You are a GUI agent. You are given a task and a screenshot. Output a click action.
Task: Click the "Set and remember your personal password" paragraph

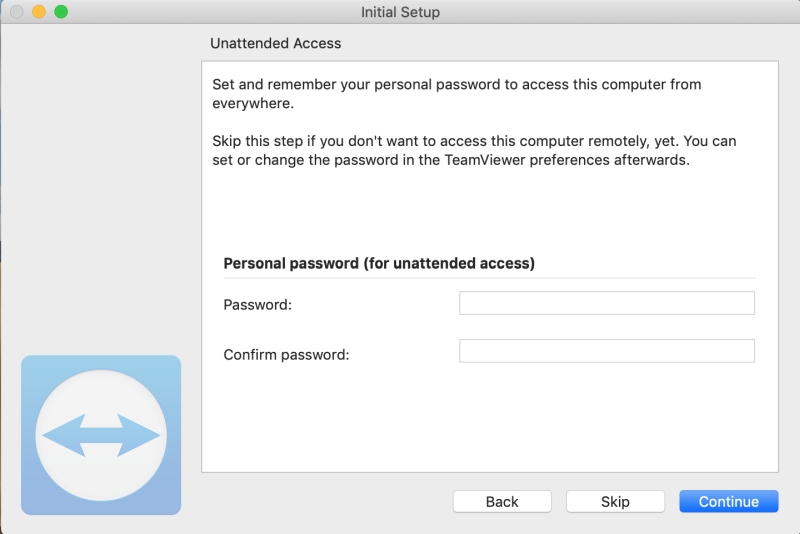pyautogui.click(x=457, y=93)
